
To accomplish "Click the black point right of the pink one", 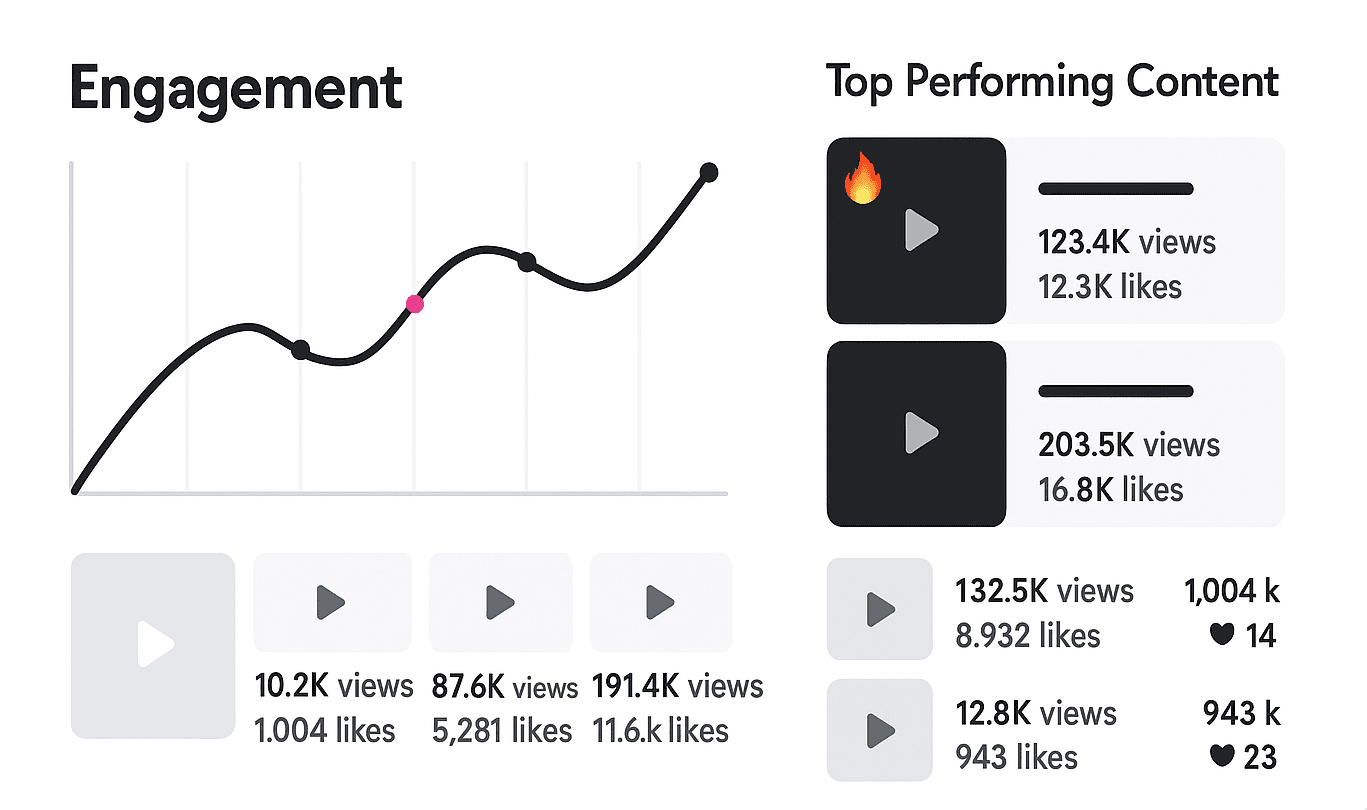I will coord(527,262).
